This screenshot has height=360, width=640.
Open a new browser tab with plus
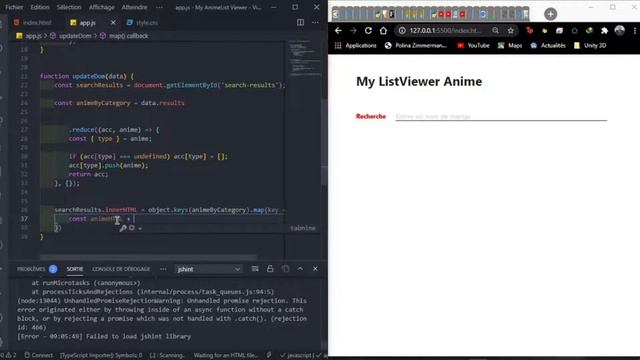pos(551,14)
